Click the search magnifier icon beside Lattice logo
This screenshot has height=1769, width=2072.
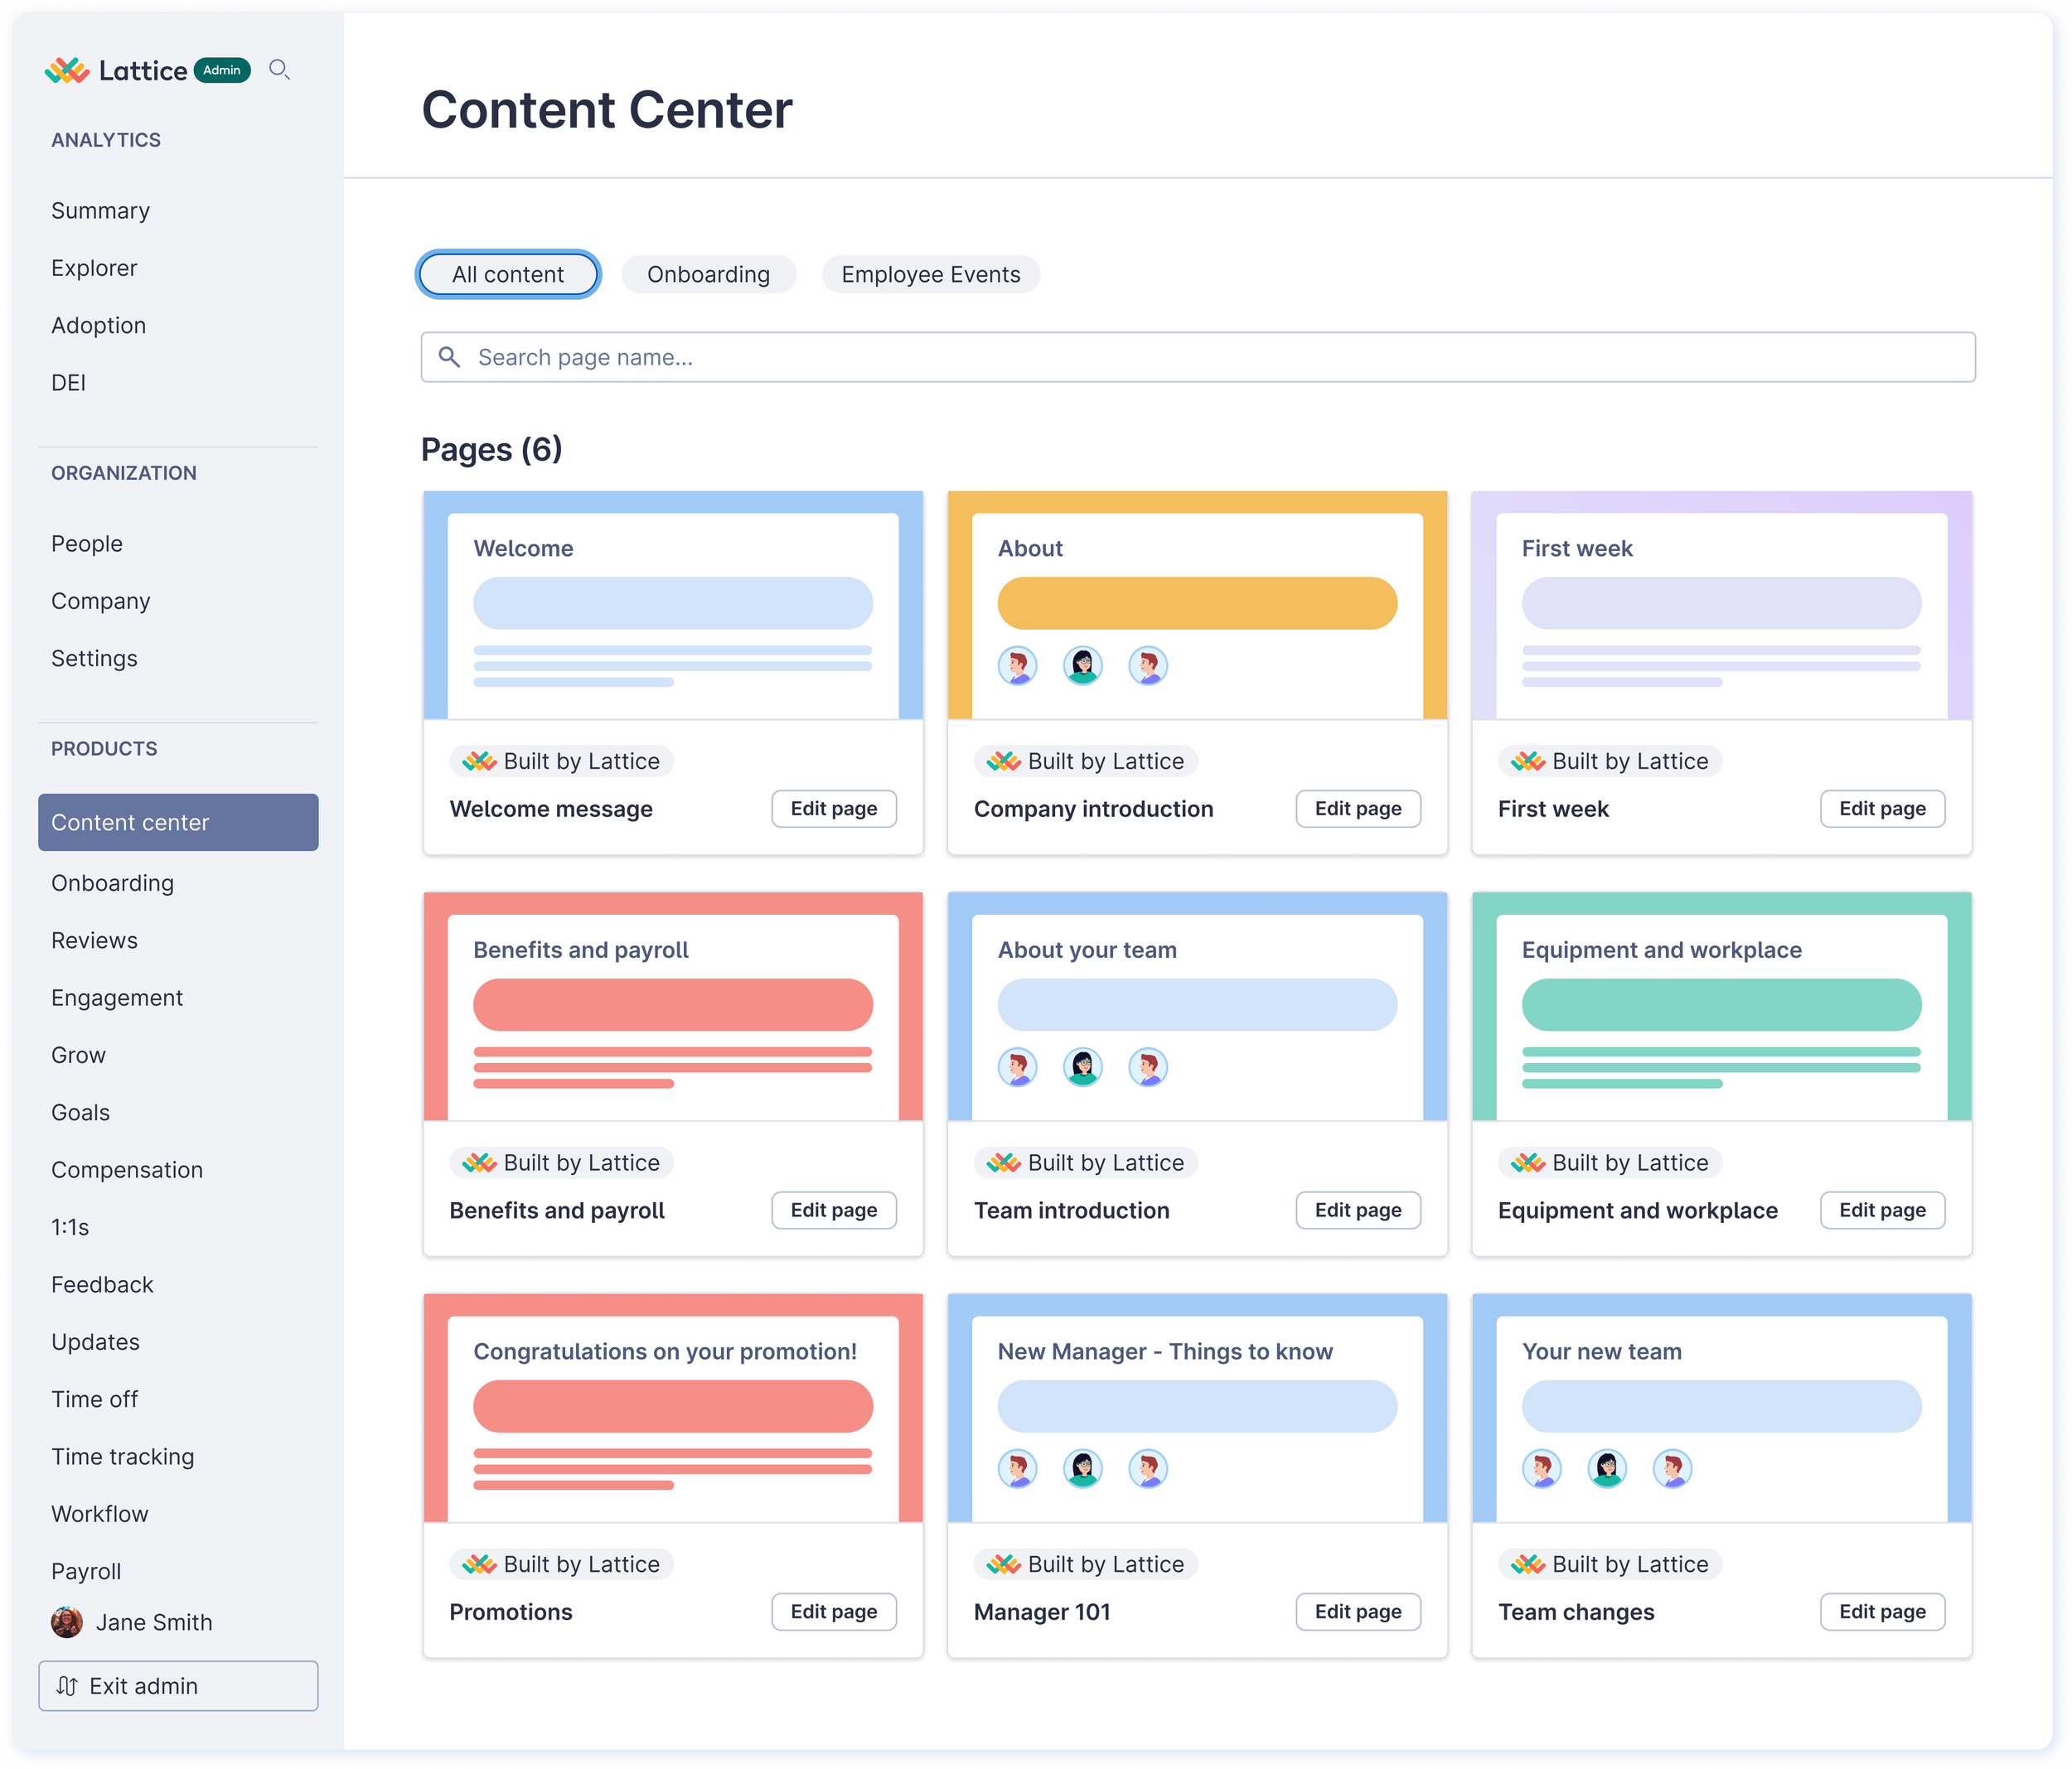point(279,70)
